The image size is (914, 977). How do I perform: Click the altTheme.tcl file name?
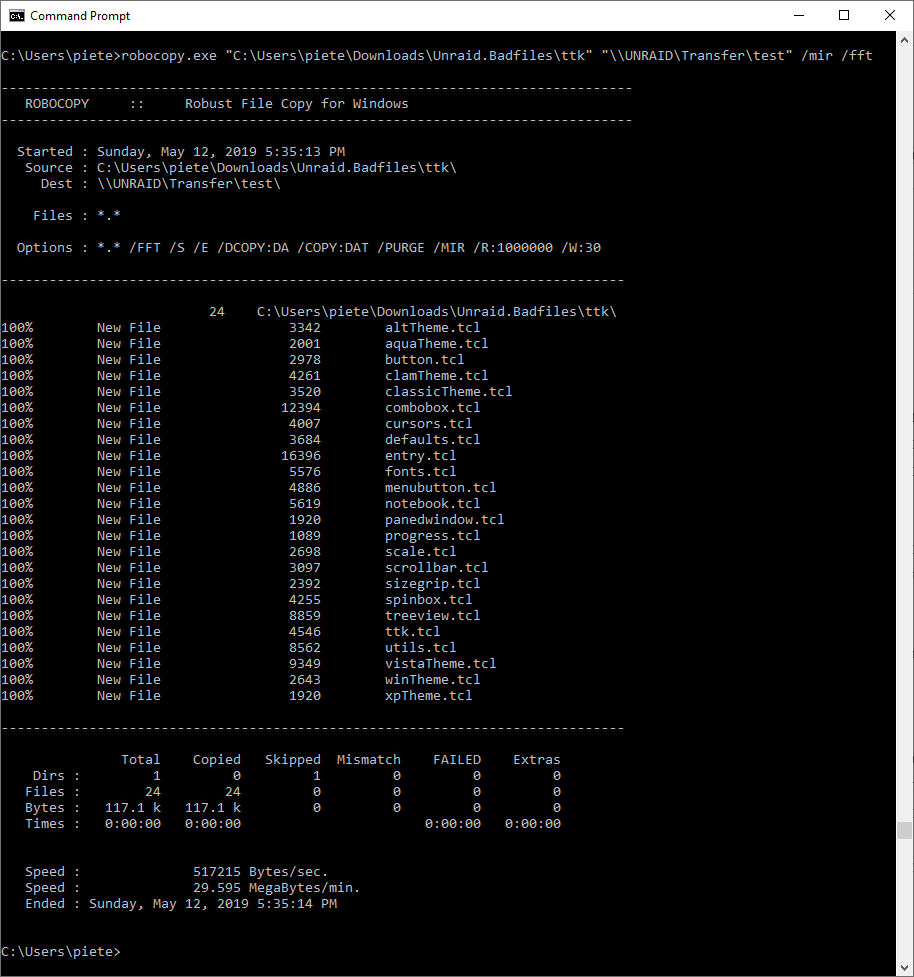click(432, 328)
